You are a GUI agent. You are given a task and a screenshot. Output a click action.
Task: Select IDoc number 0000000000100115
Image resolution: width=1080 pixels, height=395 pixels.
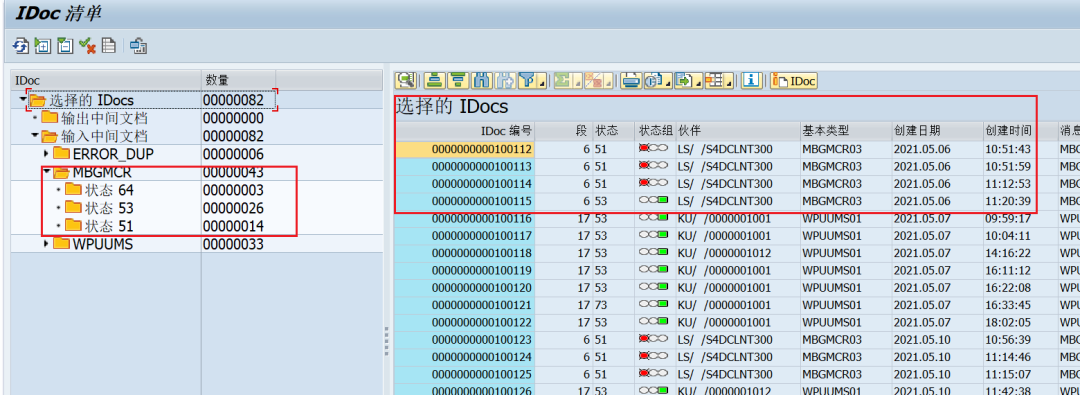coord(465,201)
